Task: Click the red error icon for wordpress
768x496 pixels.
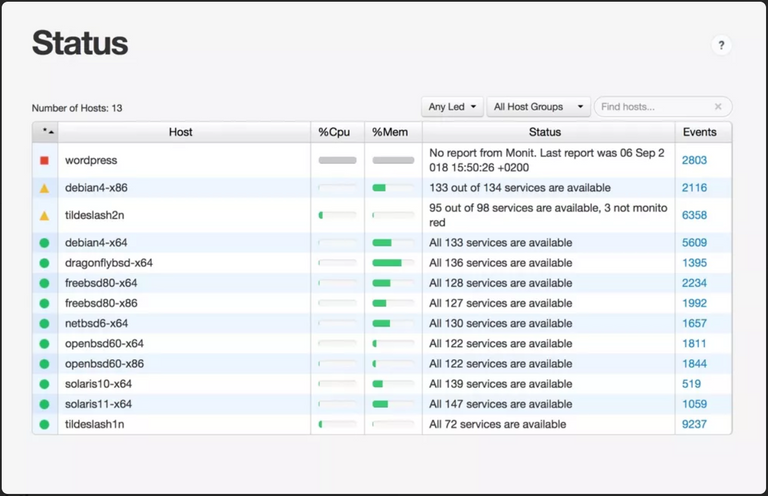Action: pos(44,160)
